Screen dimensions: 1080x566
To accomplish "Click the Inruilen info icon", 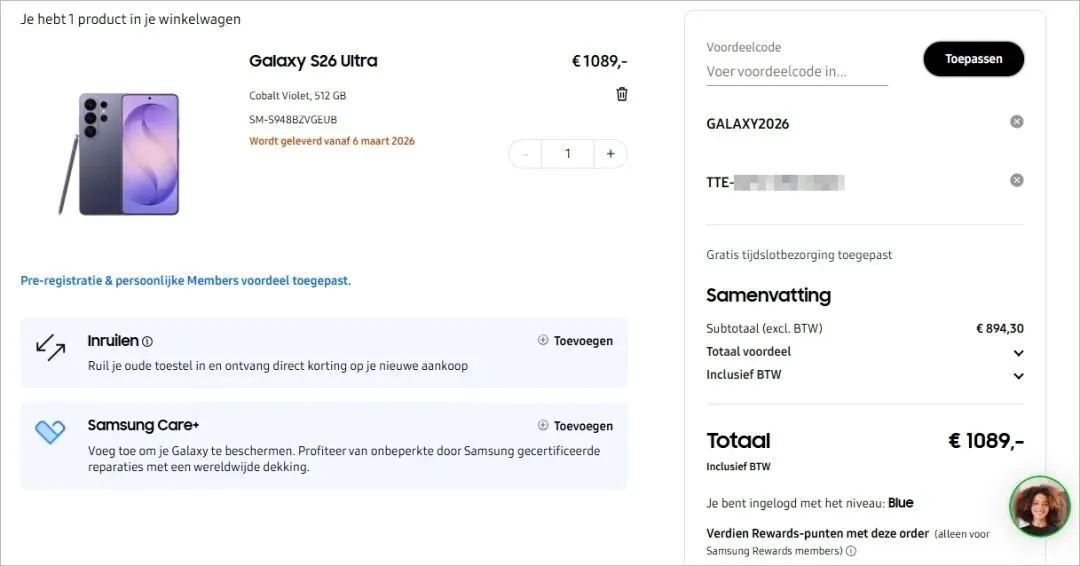I will click(x=148, y=342).
